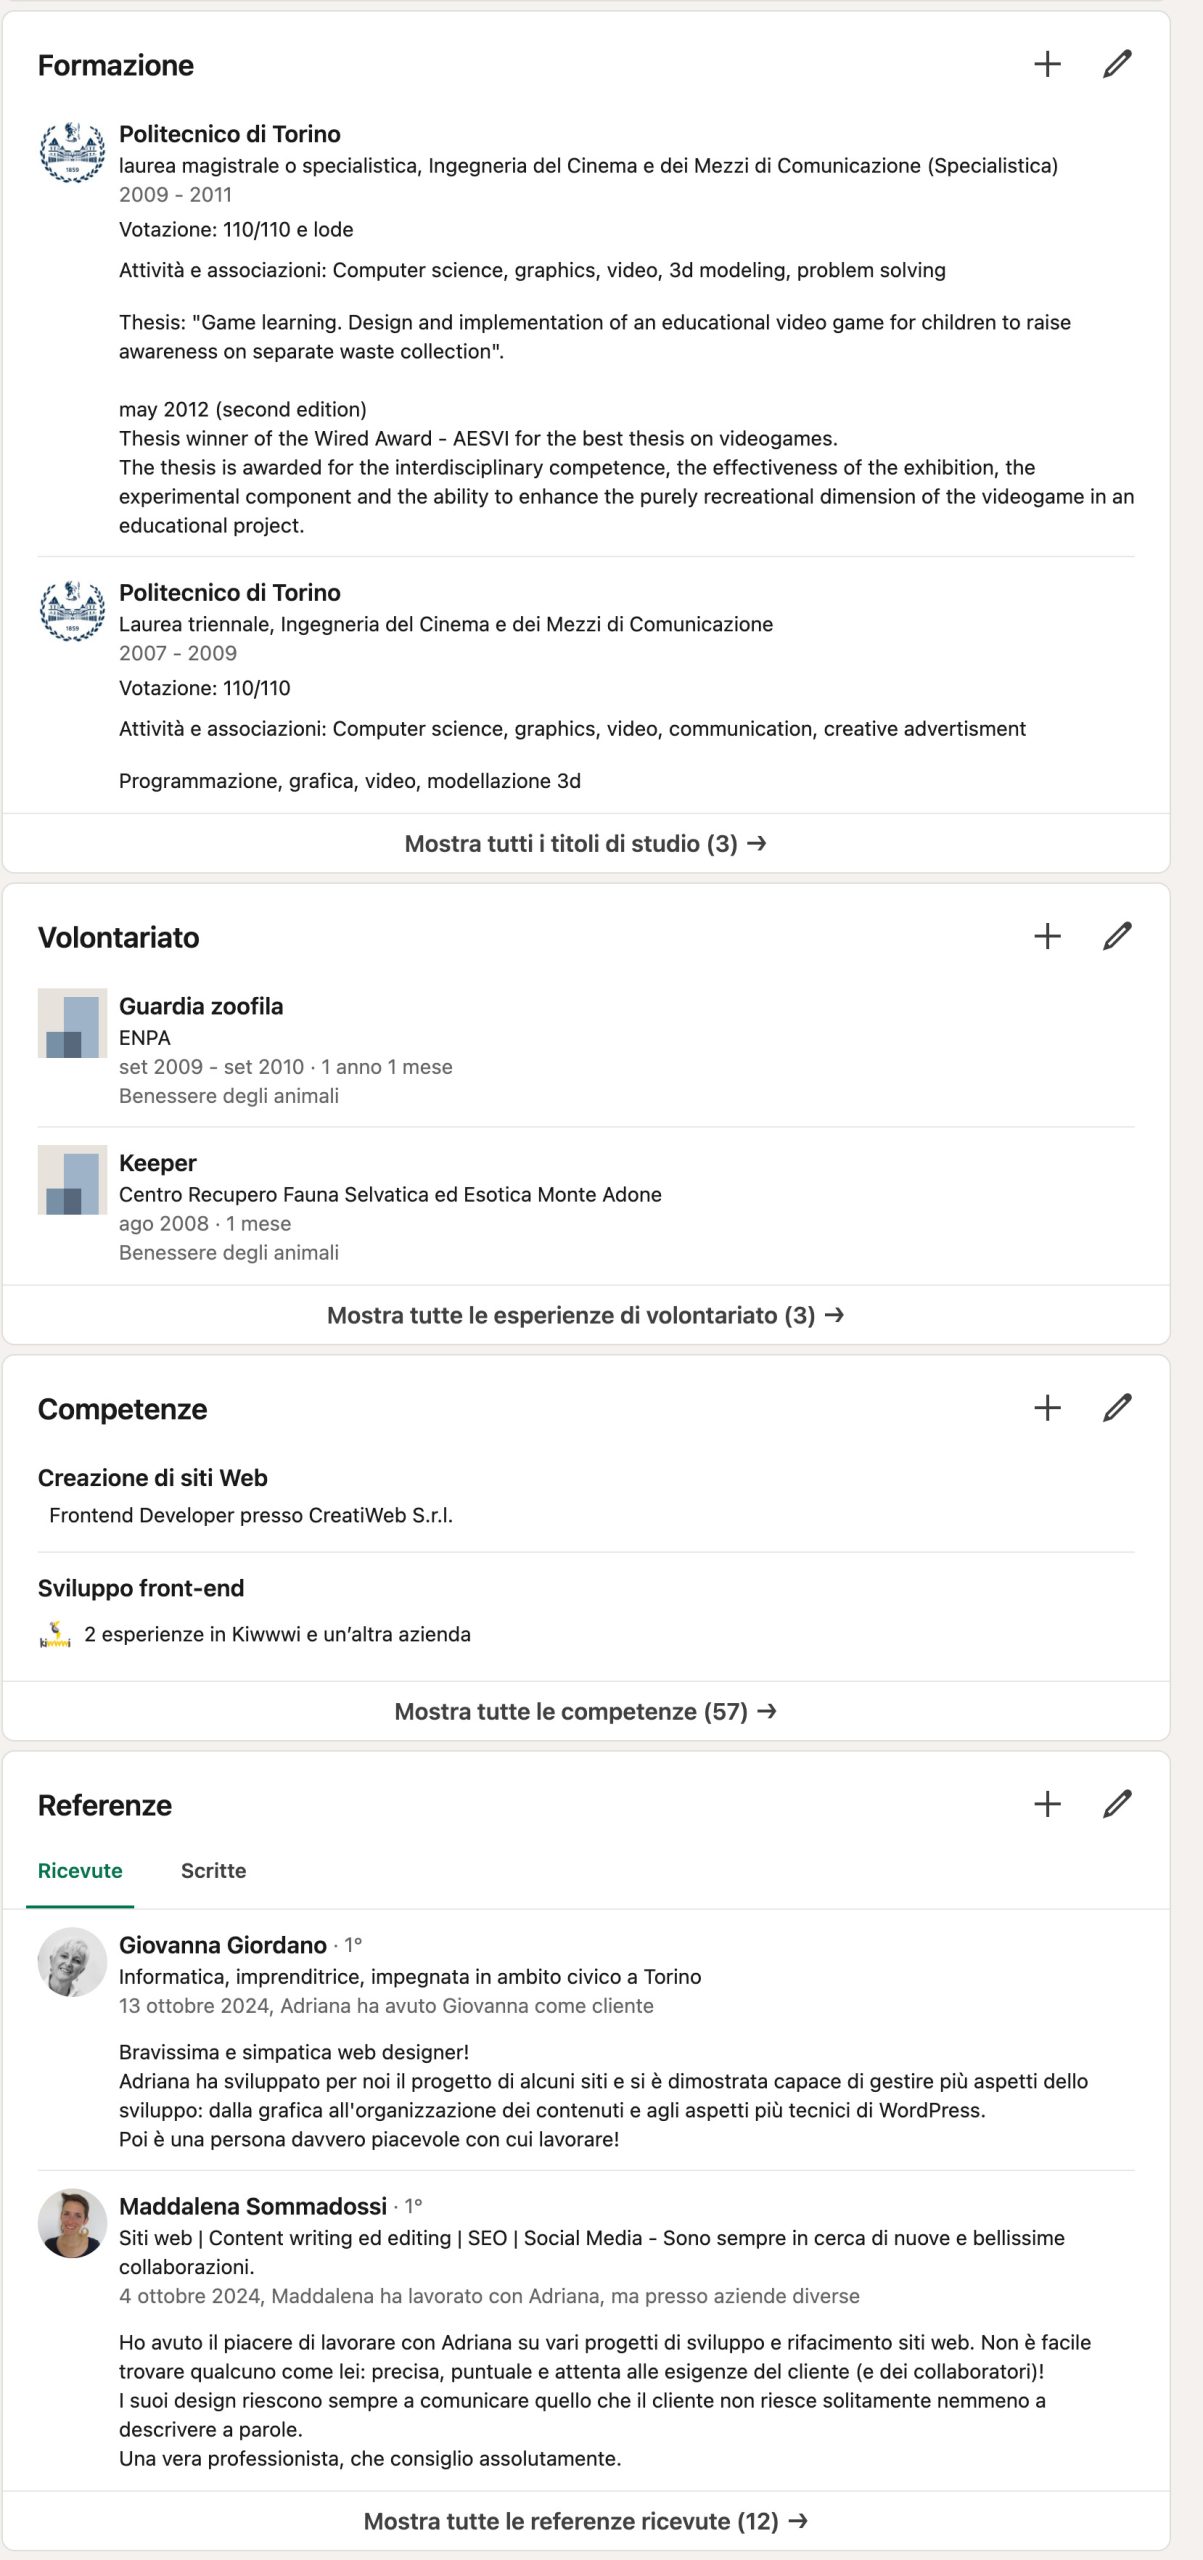Show all referenze ricevute (12)
The width and height of the screenshot is (1203, 2560).
click(585, 2521)
